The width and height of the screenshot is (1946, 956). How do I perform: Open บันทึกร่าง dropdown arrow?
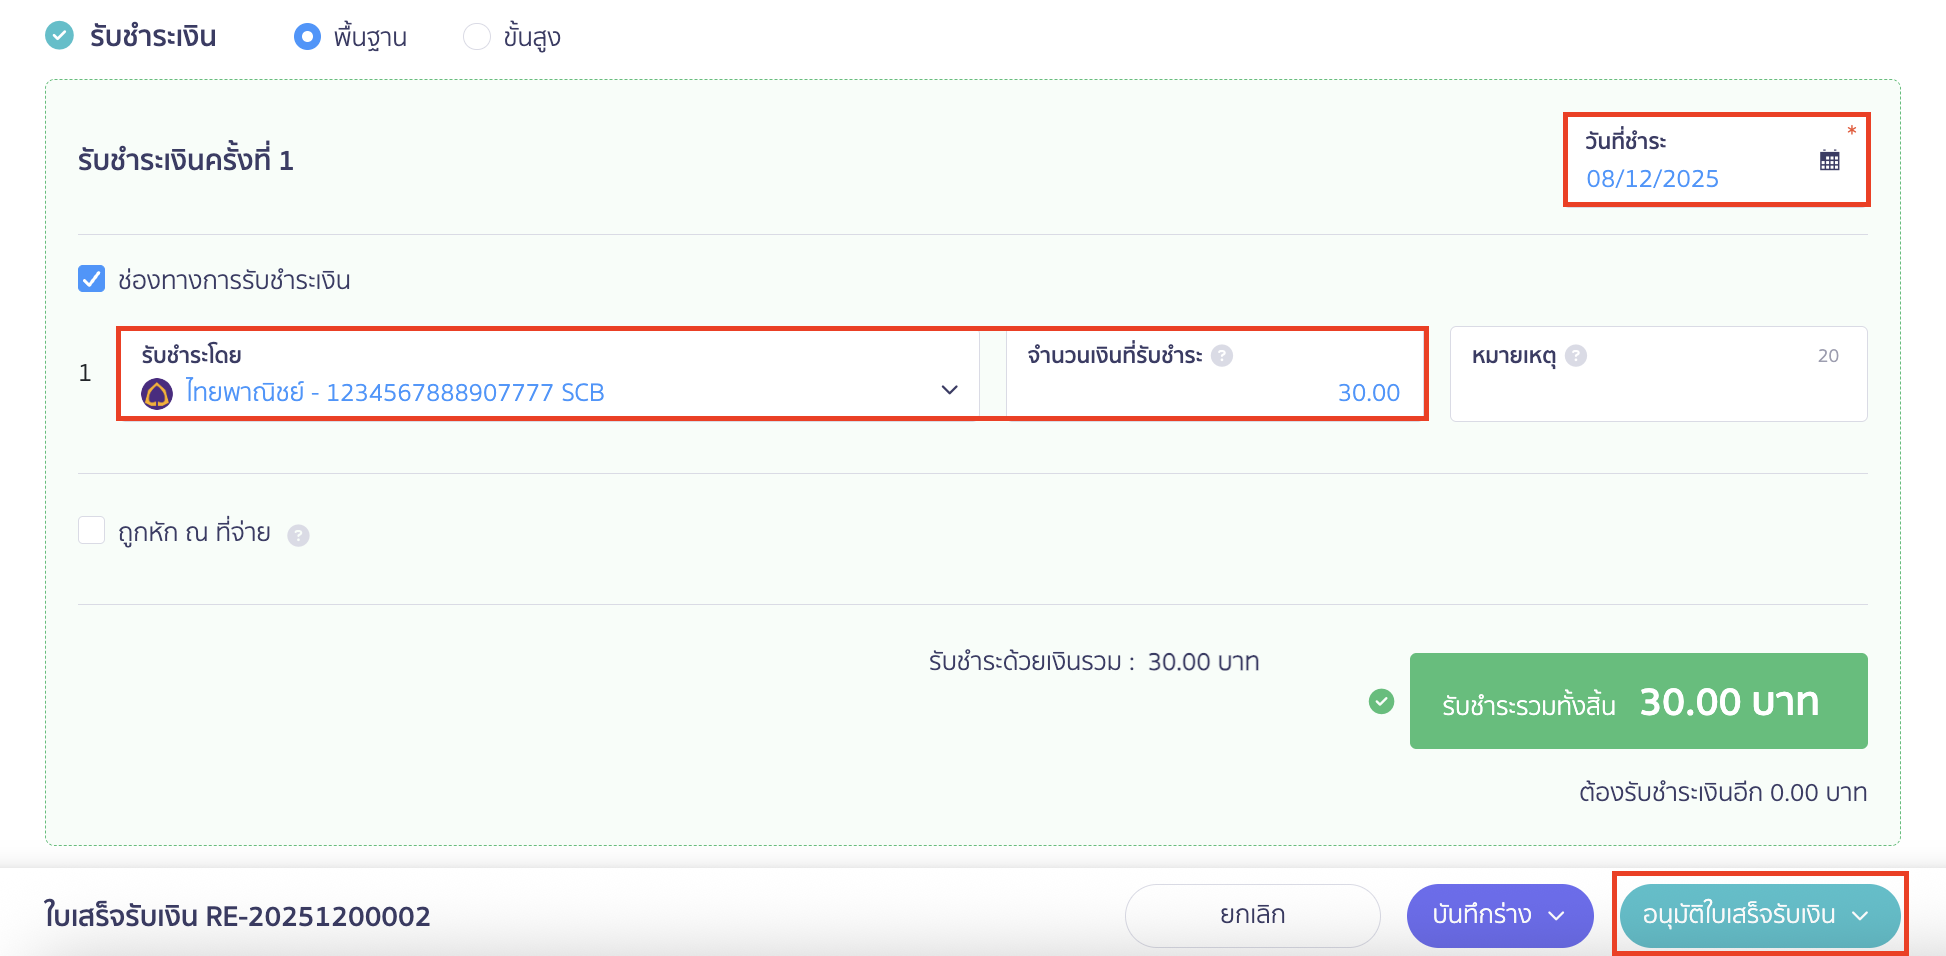[x=1556, y=916]
